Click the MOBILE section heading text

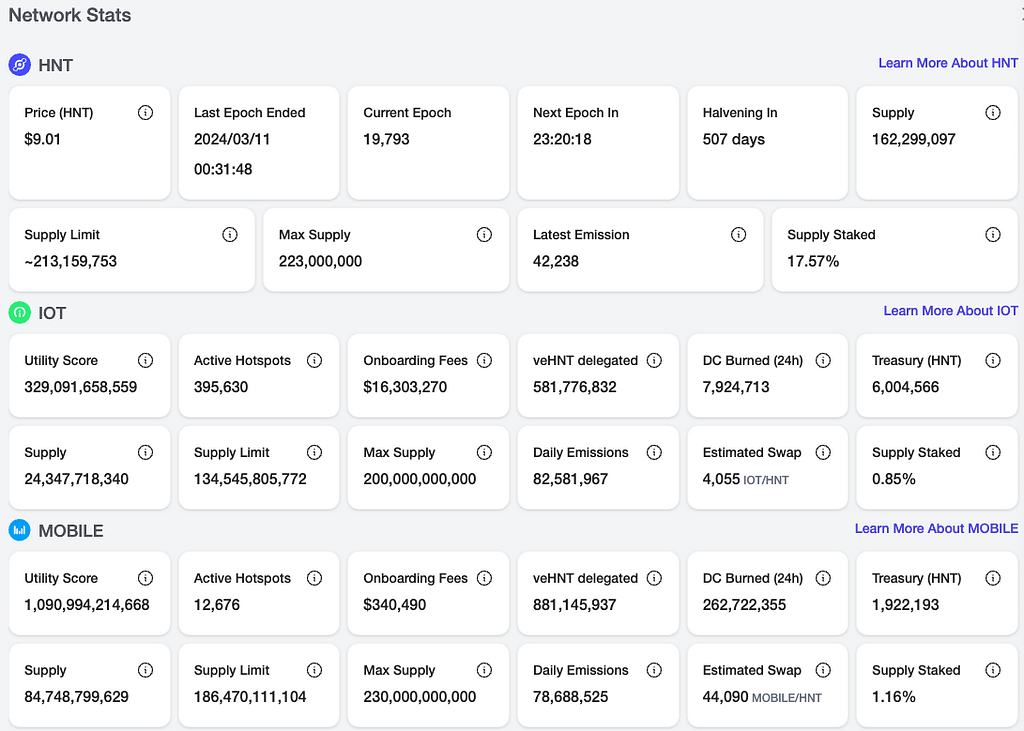pos(71,530)
